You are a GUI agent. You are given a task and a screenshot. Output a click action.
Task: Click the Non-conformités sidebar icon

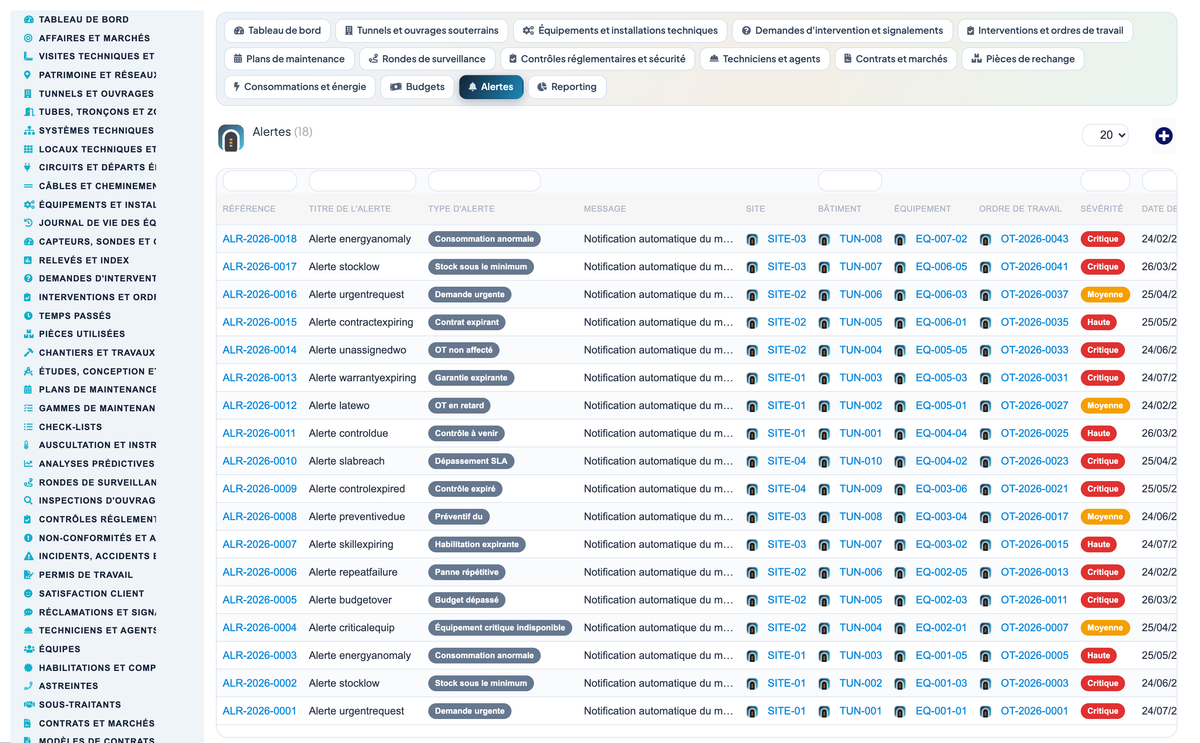28,538
